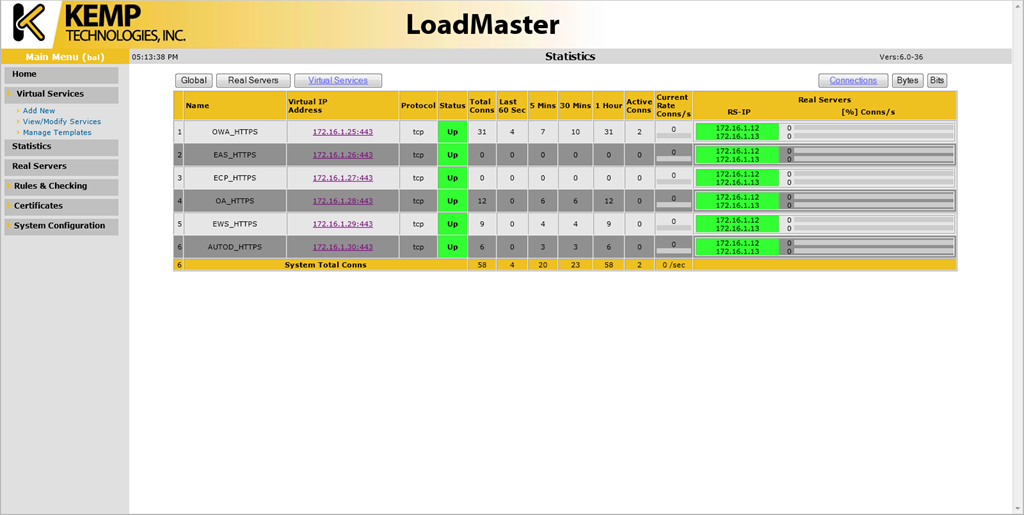Click the EWS_HTTPS service name
The width and height of the screenshot is (1024, 515).
[x=234, y=224]
